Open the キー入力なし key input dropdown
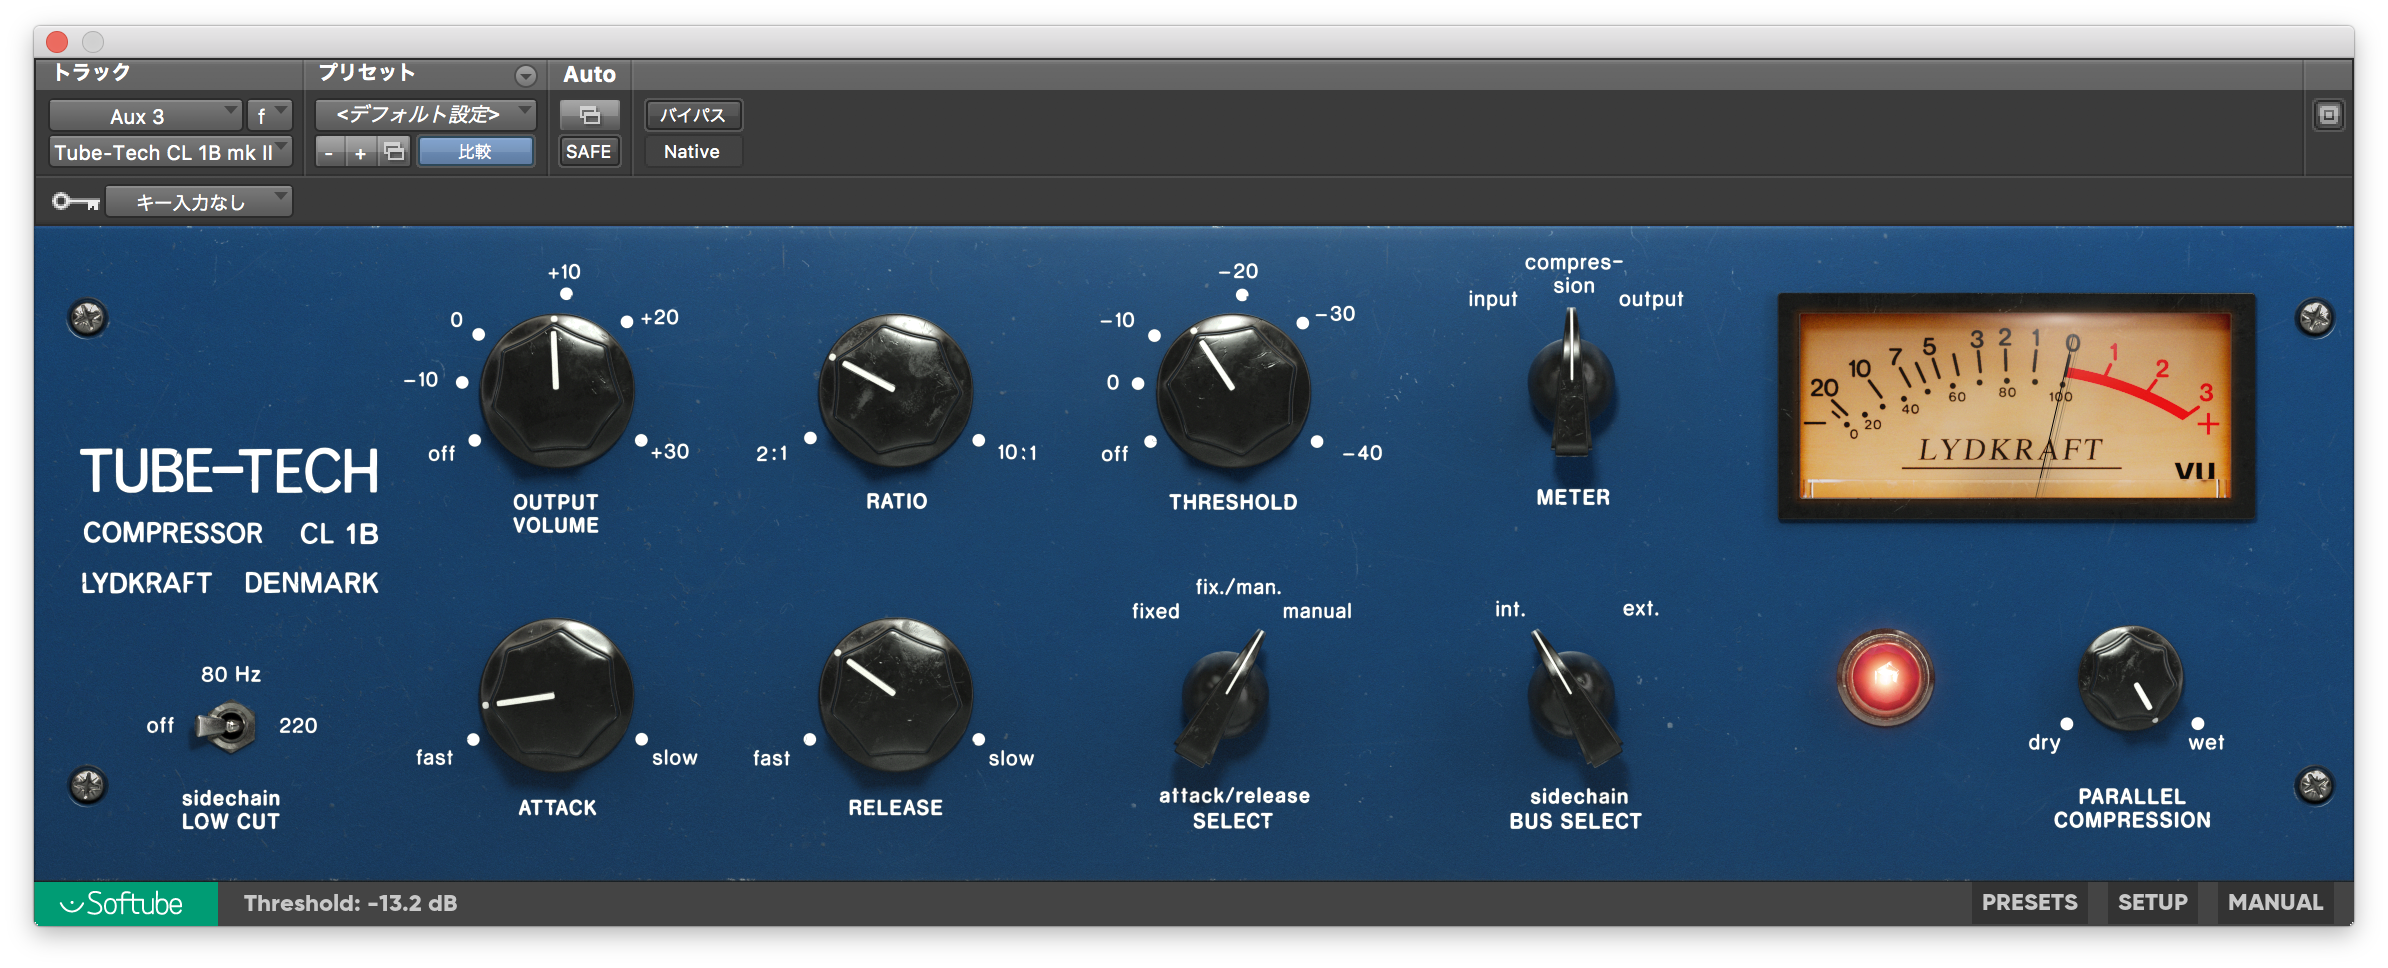The image size is (2388, 968). (x=199, y=202)
